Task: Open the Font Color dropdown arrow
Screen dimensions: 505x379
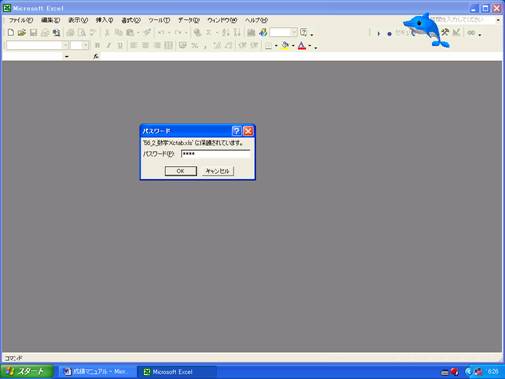Action: click(x=310, y=46)
